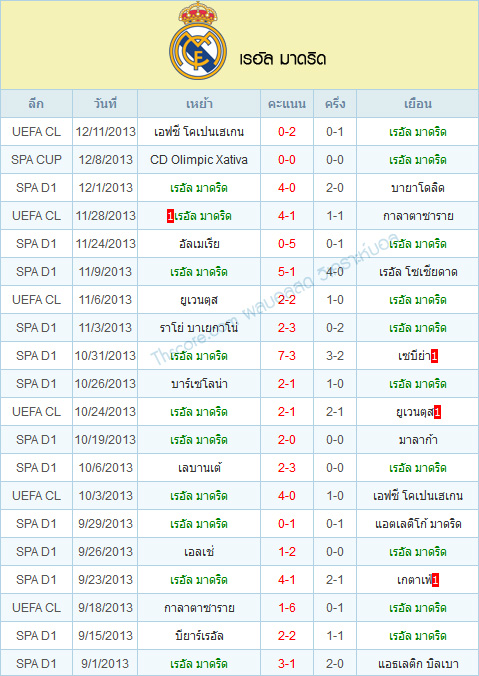Open the 5-1 score on 11/9/2013
This screenshot has width=479, height=676.
(287, 272)
